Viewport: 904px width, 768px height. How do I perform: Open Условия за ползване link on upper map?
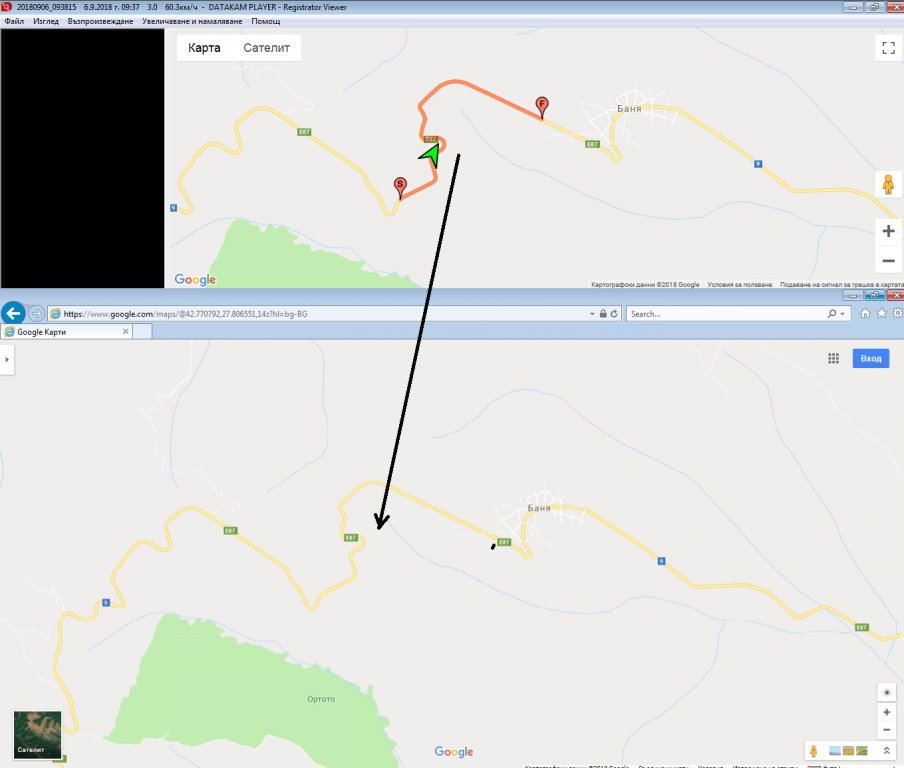pos(739,285)
